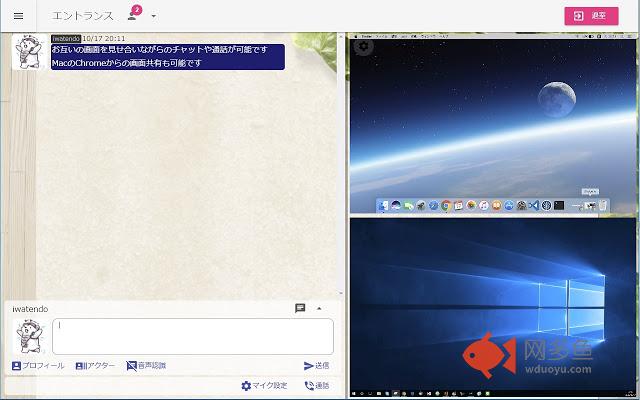Start a voice call with 通話

317,385
